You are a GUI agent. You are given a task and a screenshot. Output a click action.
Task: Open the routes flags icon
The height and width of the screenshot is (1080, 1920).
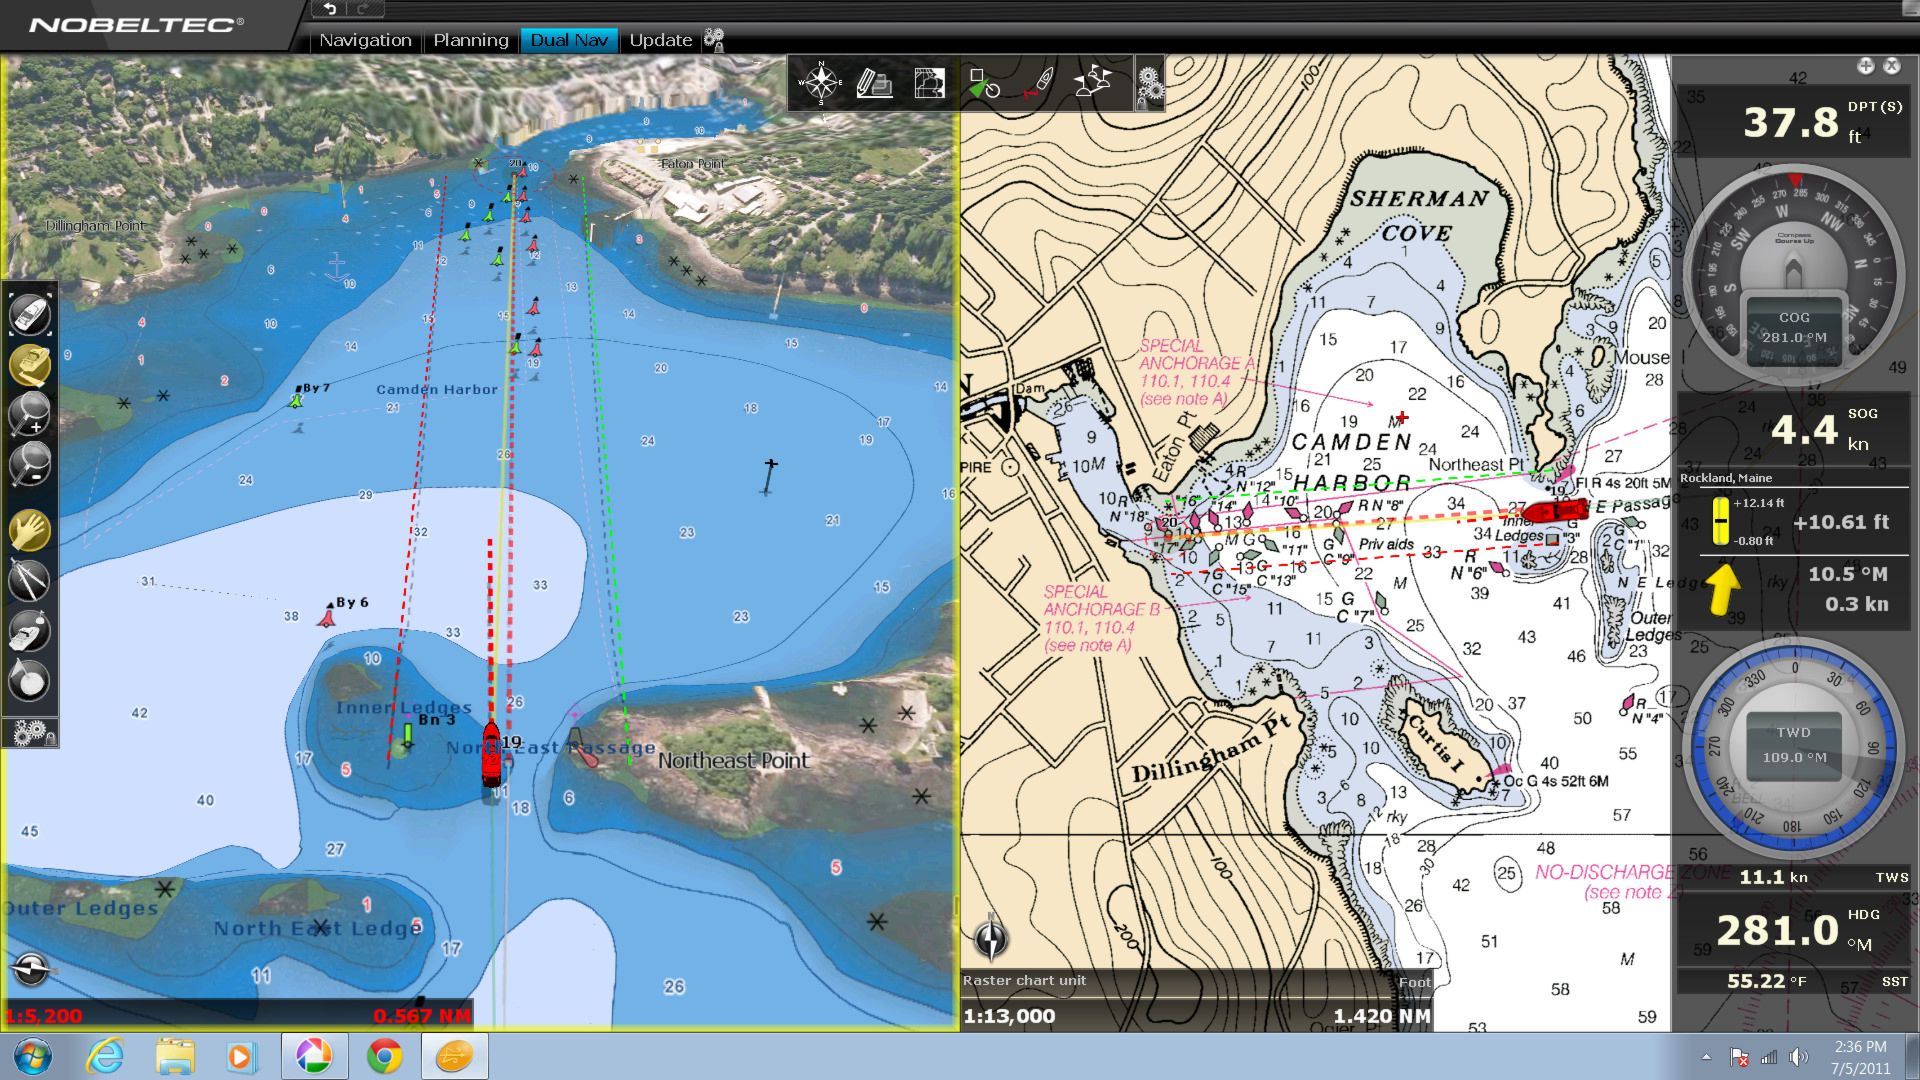click(x=1093, y=83)
